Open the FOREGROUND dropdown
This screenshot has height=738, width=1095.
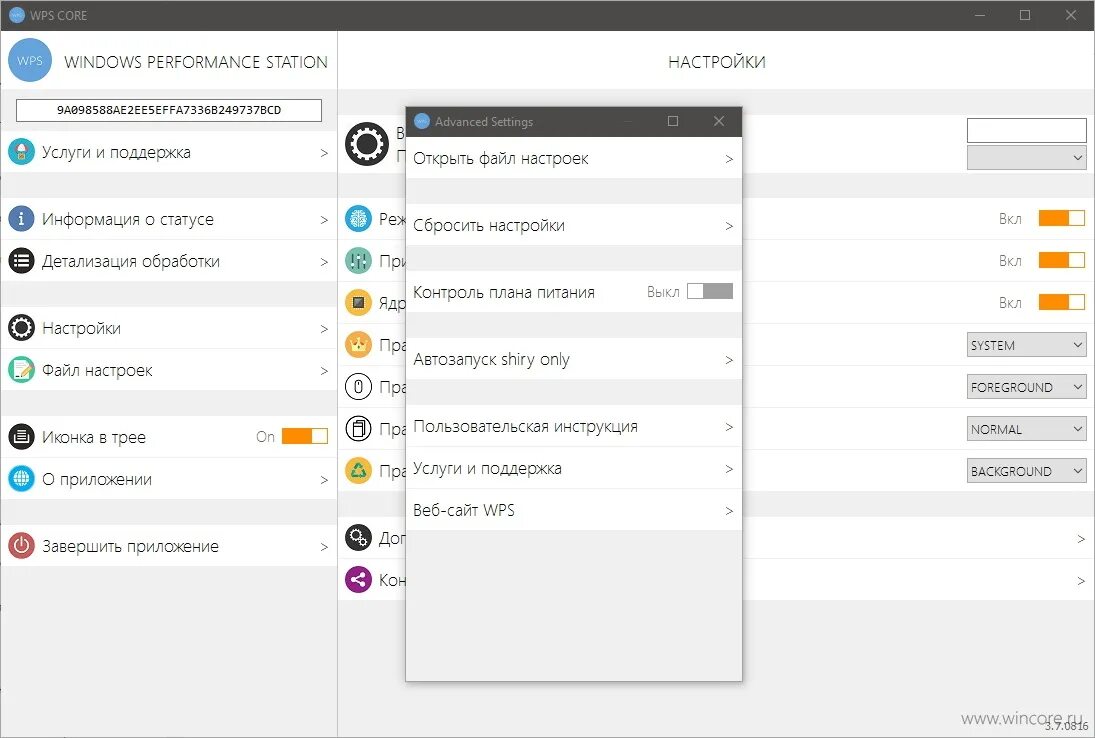1026,386
